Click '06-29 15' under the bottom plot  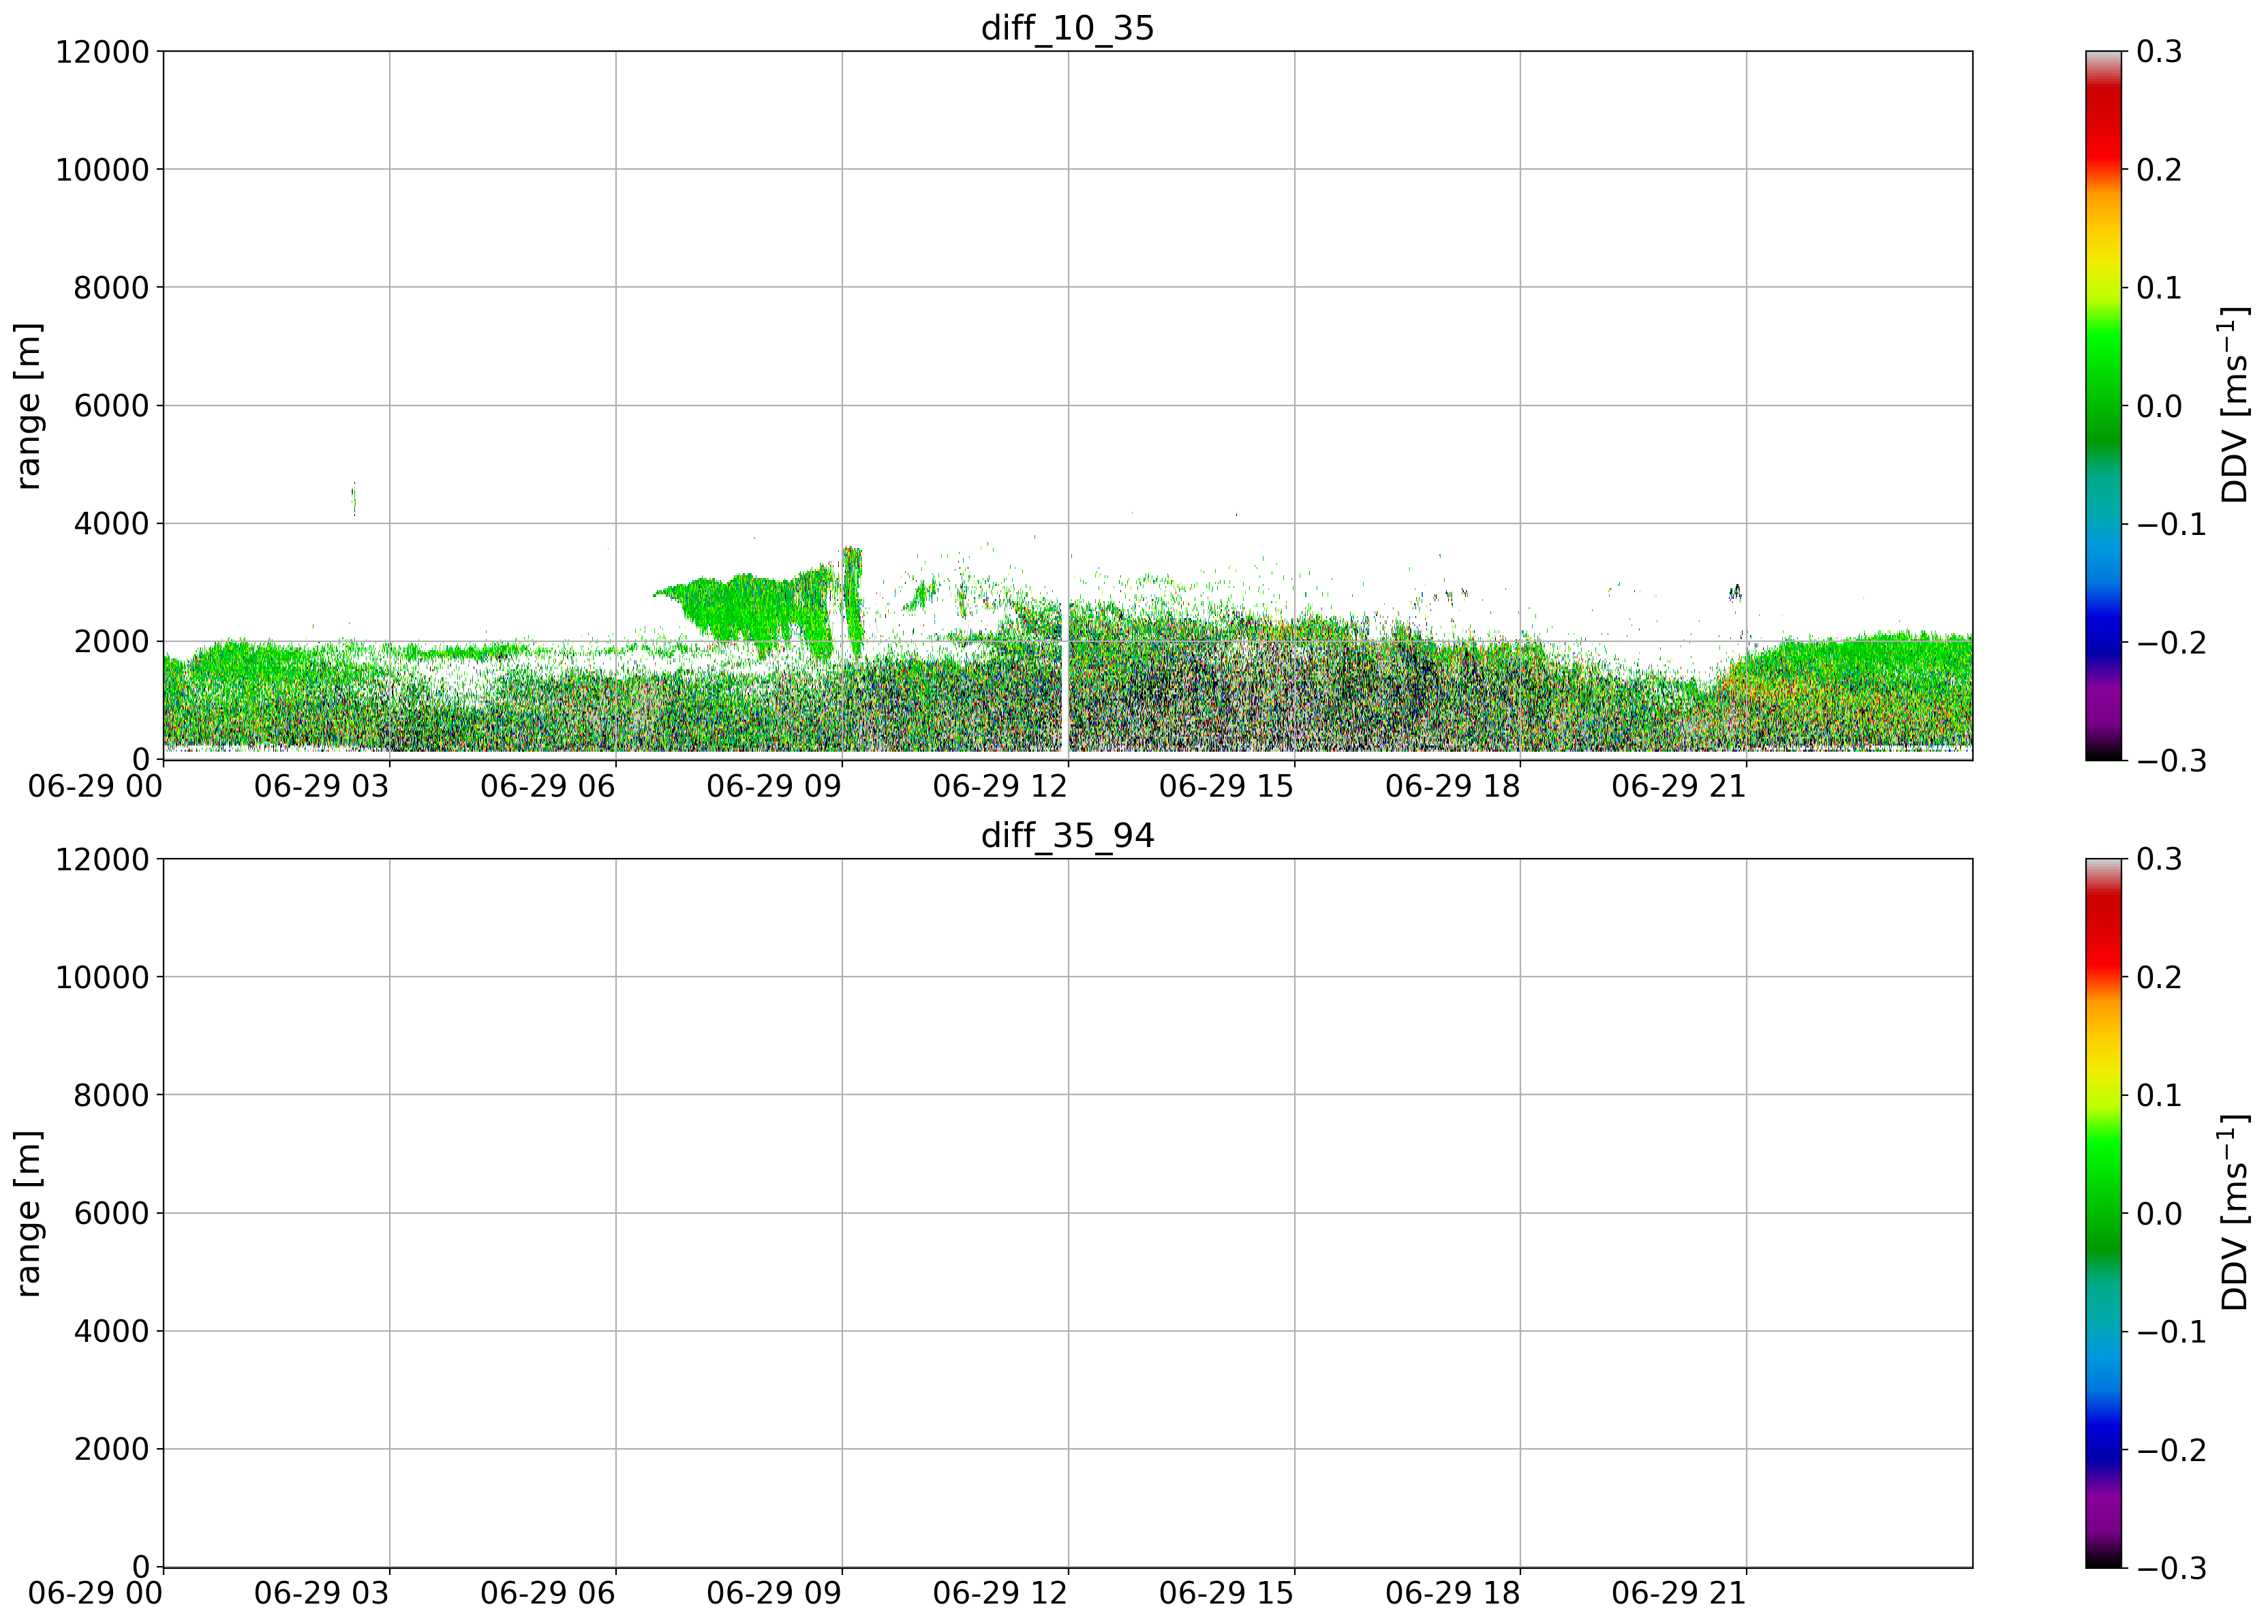click(1226, 1594)
